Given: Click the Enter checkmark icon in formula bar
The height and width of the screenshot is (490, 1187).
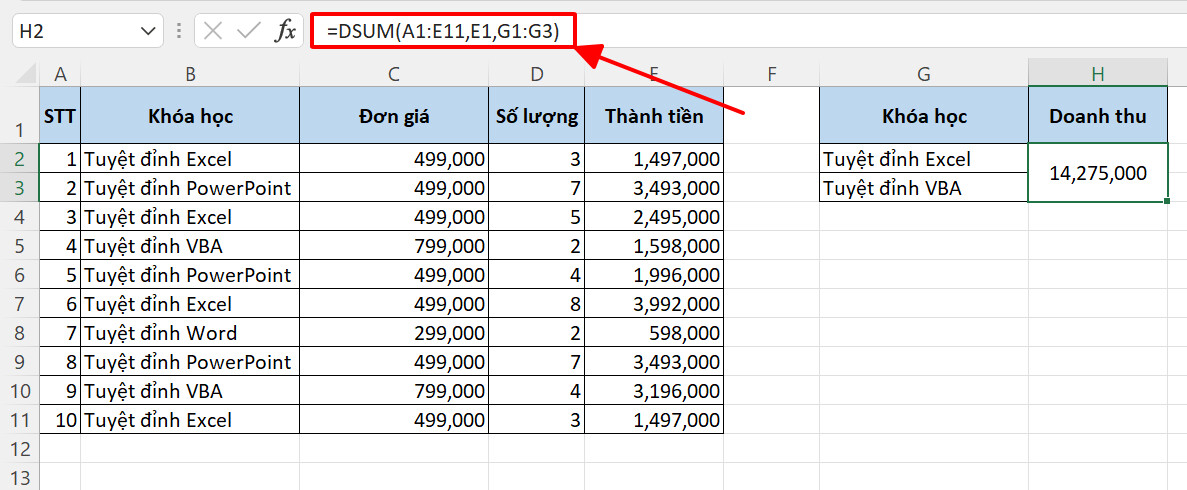Looking at the screenshot, I should click(248, 31).
